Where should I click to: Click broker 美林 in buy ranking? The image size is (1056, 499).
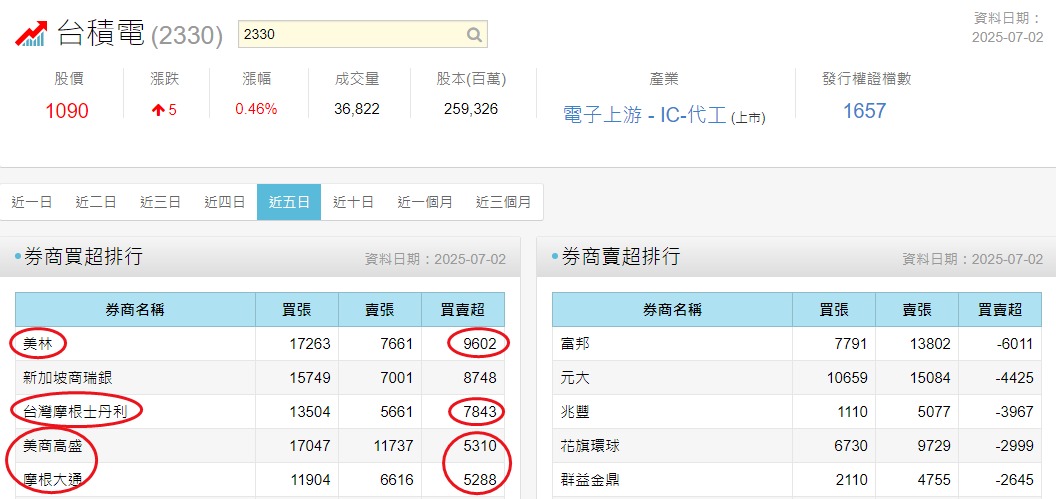click(38, 344)
